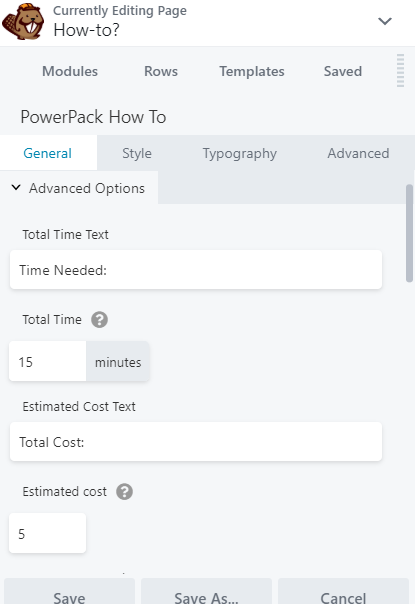
Task: Click the Estimated Cost Text input field
Action: tap(196, 441)
